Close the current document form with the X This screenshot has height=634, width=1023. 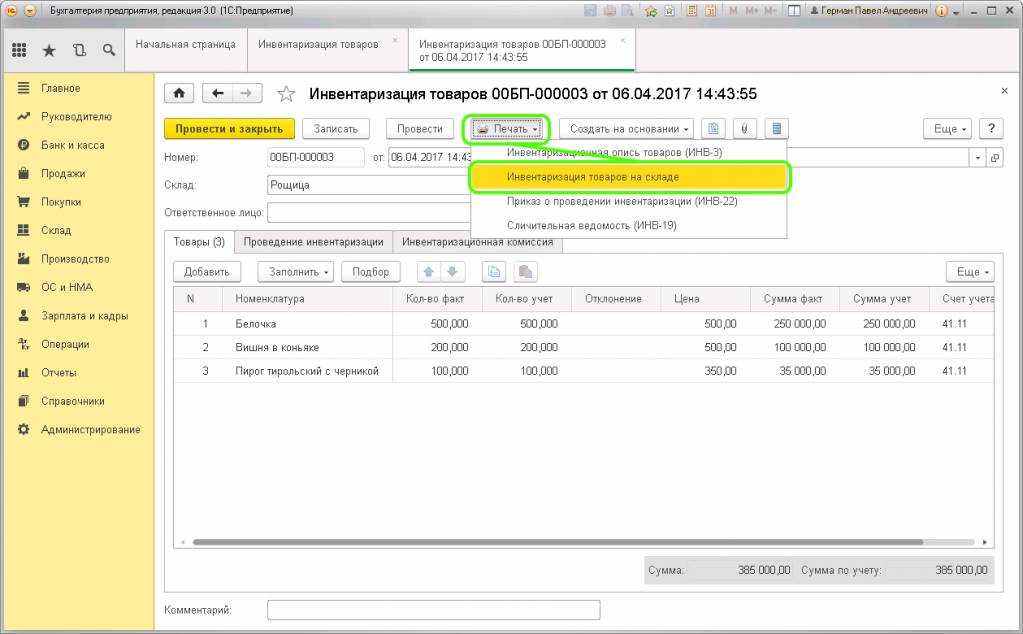tap(1004, 91)
